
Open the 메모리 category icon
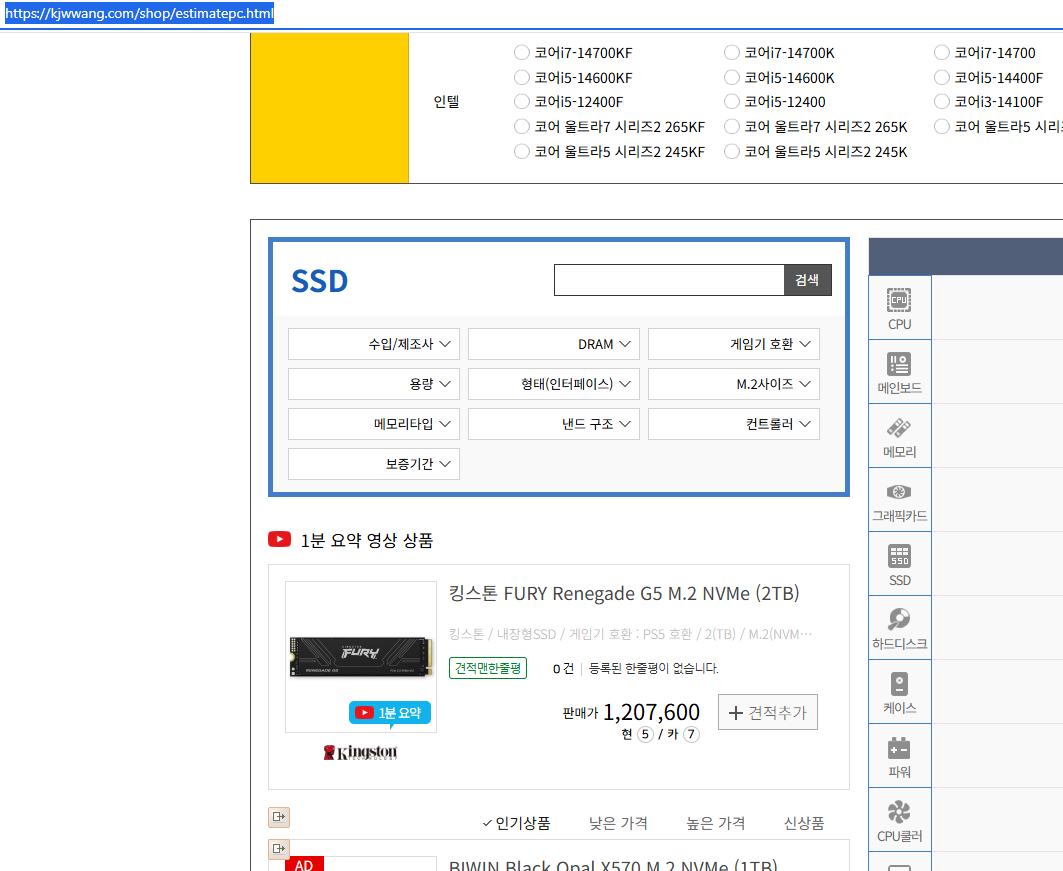coord(900,437)
